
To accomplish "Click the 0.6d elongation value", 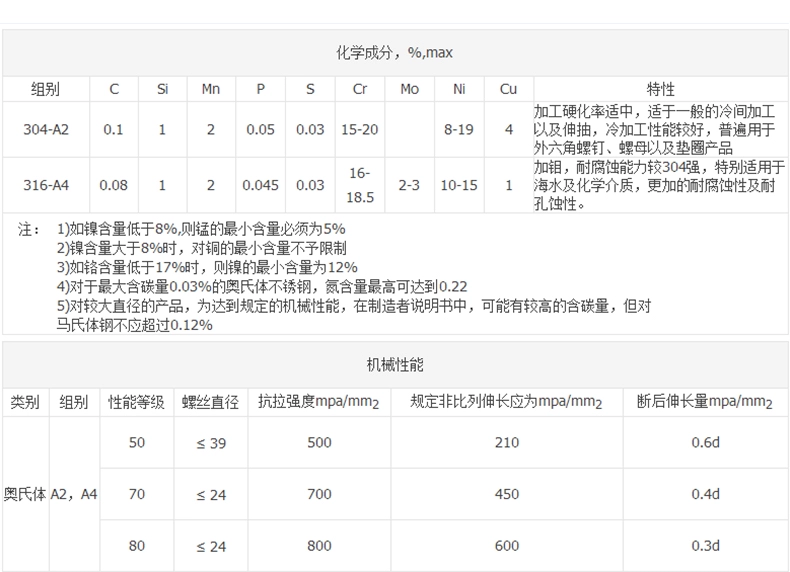I will (705, 442).
